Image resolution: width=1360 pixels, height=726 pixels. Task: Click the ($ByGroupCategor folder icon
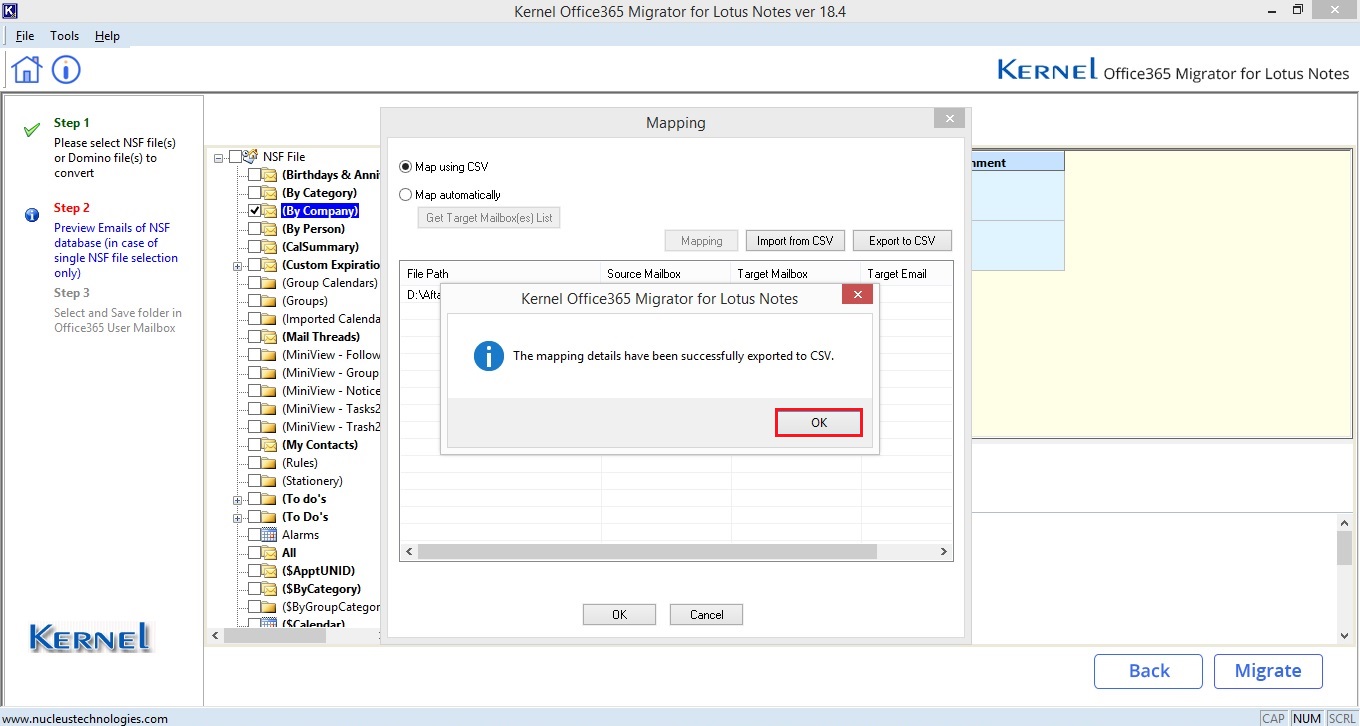270,607
